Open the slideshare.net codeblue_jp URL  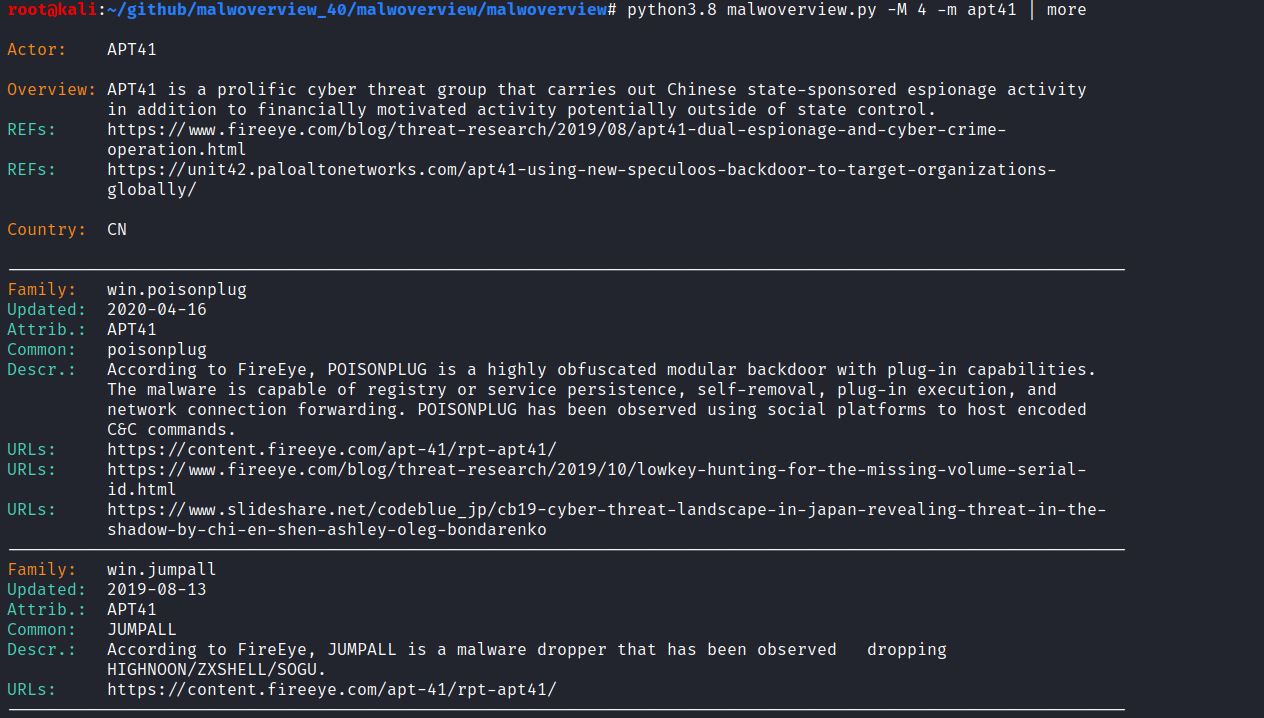pos(607,519)
